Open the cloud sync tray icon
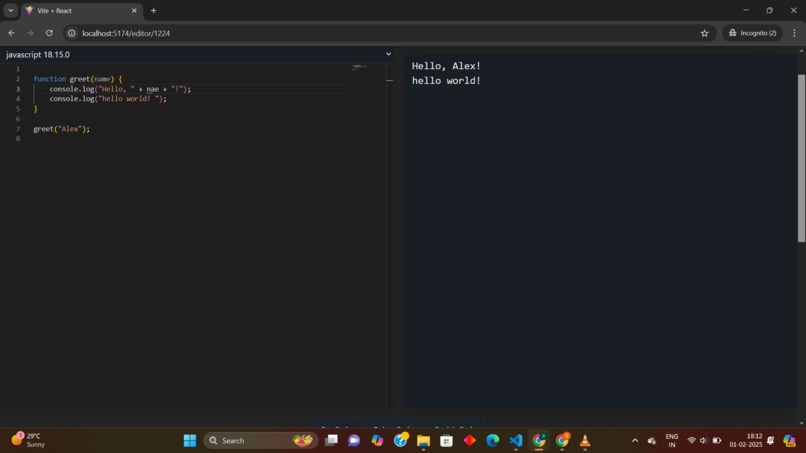 (x=652, y=441)
